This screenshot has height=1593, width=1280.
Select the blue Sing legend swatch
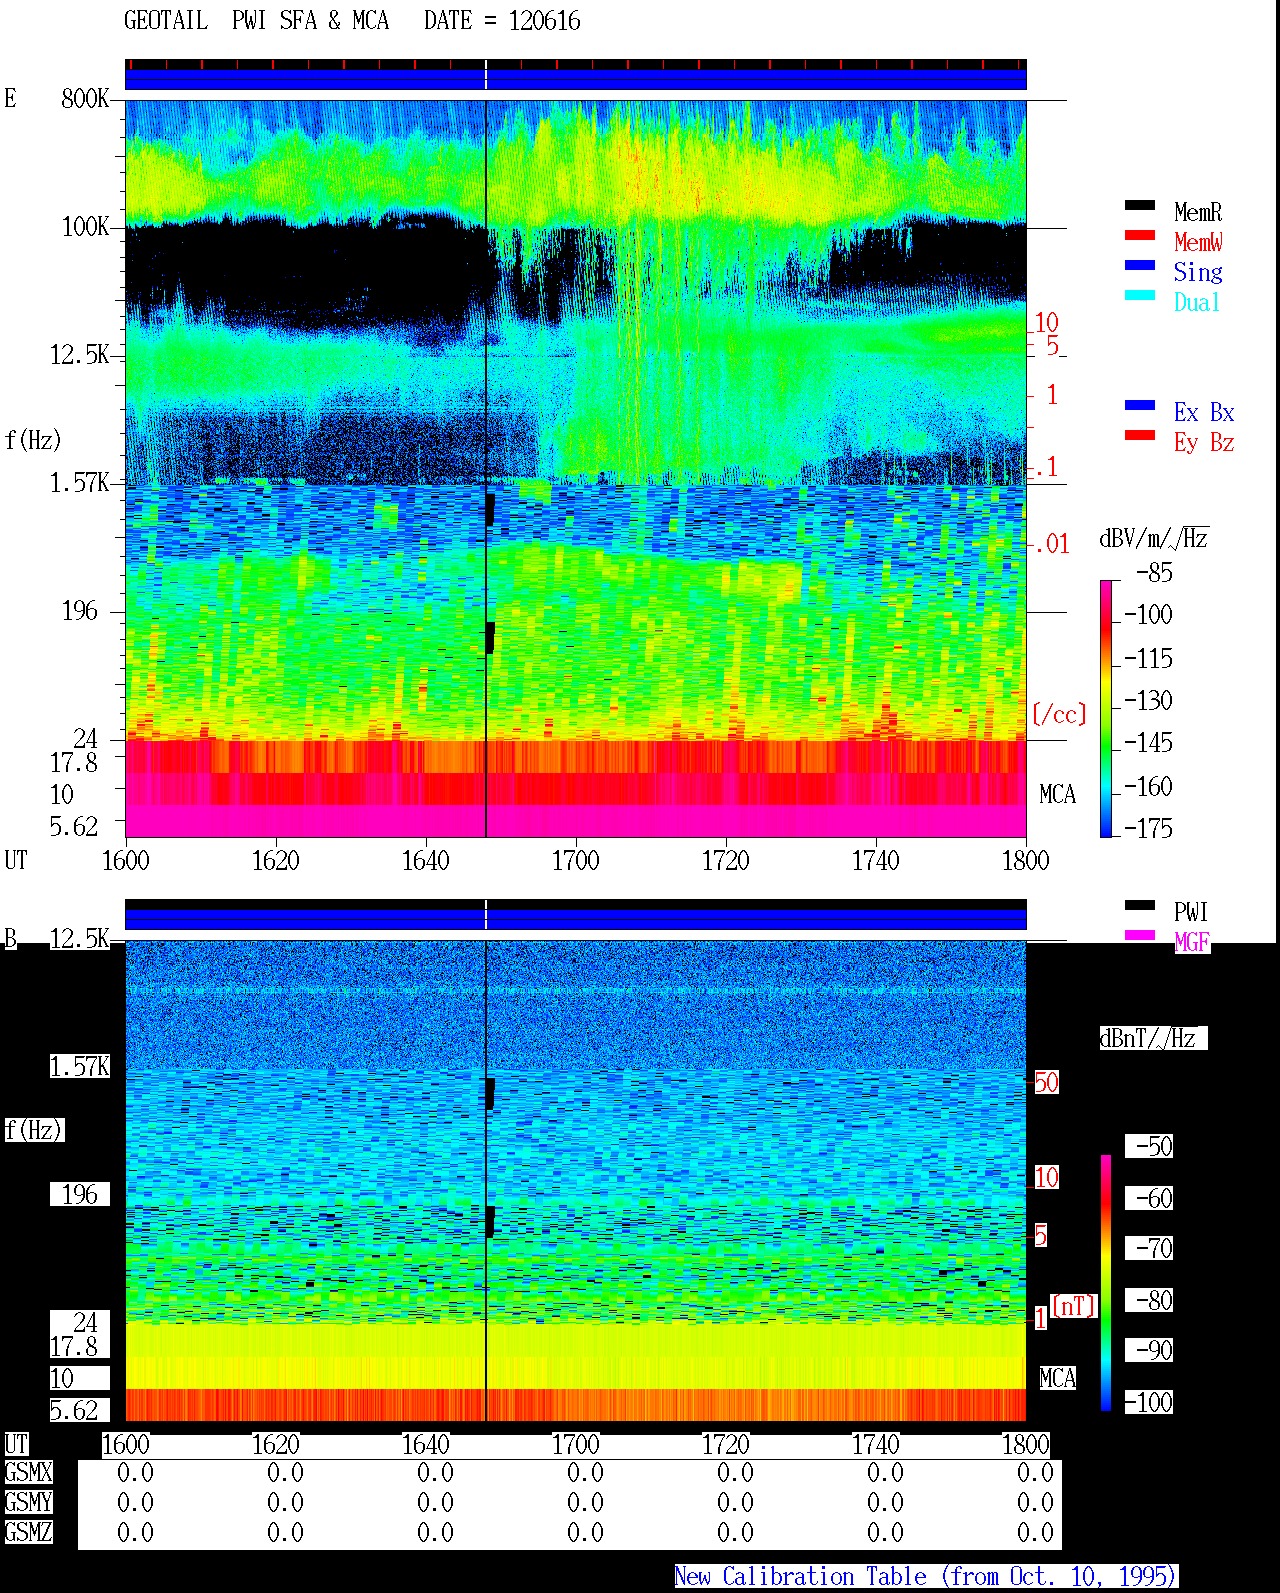pos(1139,266)
